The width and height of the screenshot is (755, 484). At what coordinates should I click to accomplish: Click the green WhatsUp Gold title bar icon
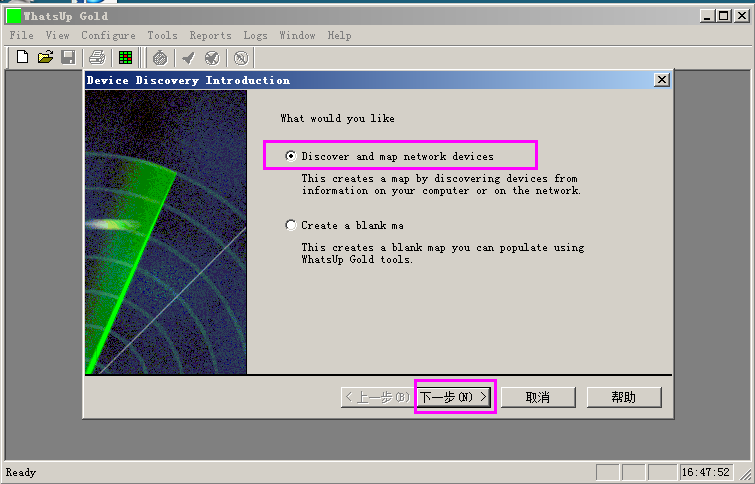tap(14, 16)
